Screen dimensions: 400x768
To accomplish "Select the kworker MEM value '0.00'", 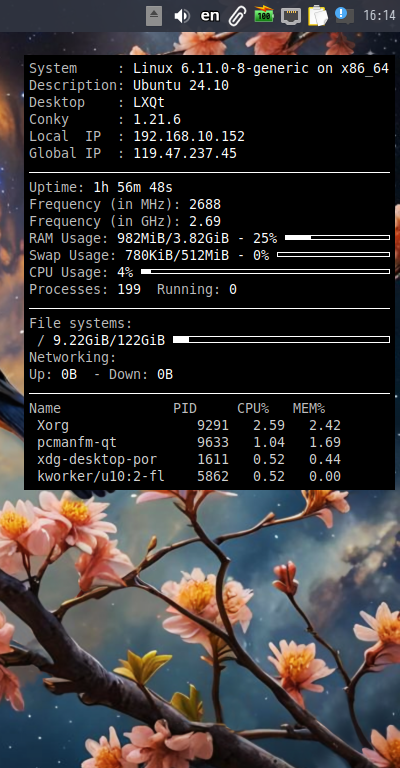I will pos(325,477).
